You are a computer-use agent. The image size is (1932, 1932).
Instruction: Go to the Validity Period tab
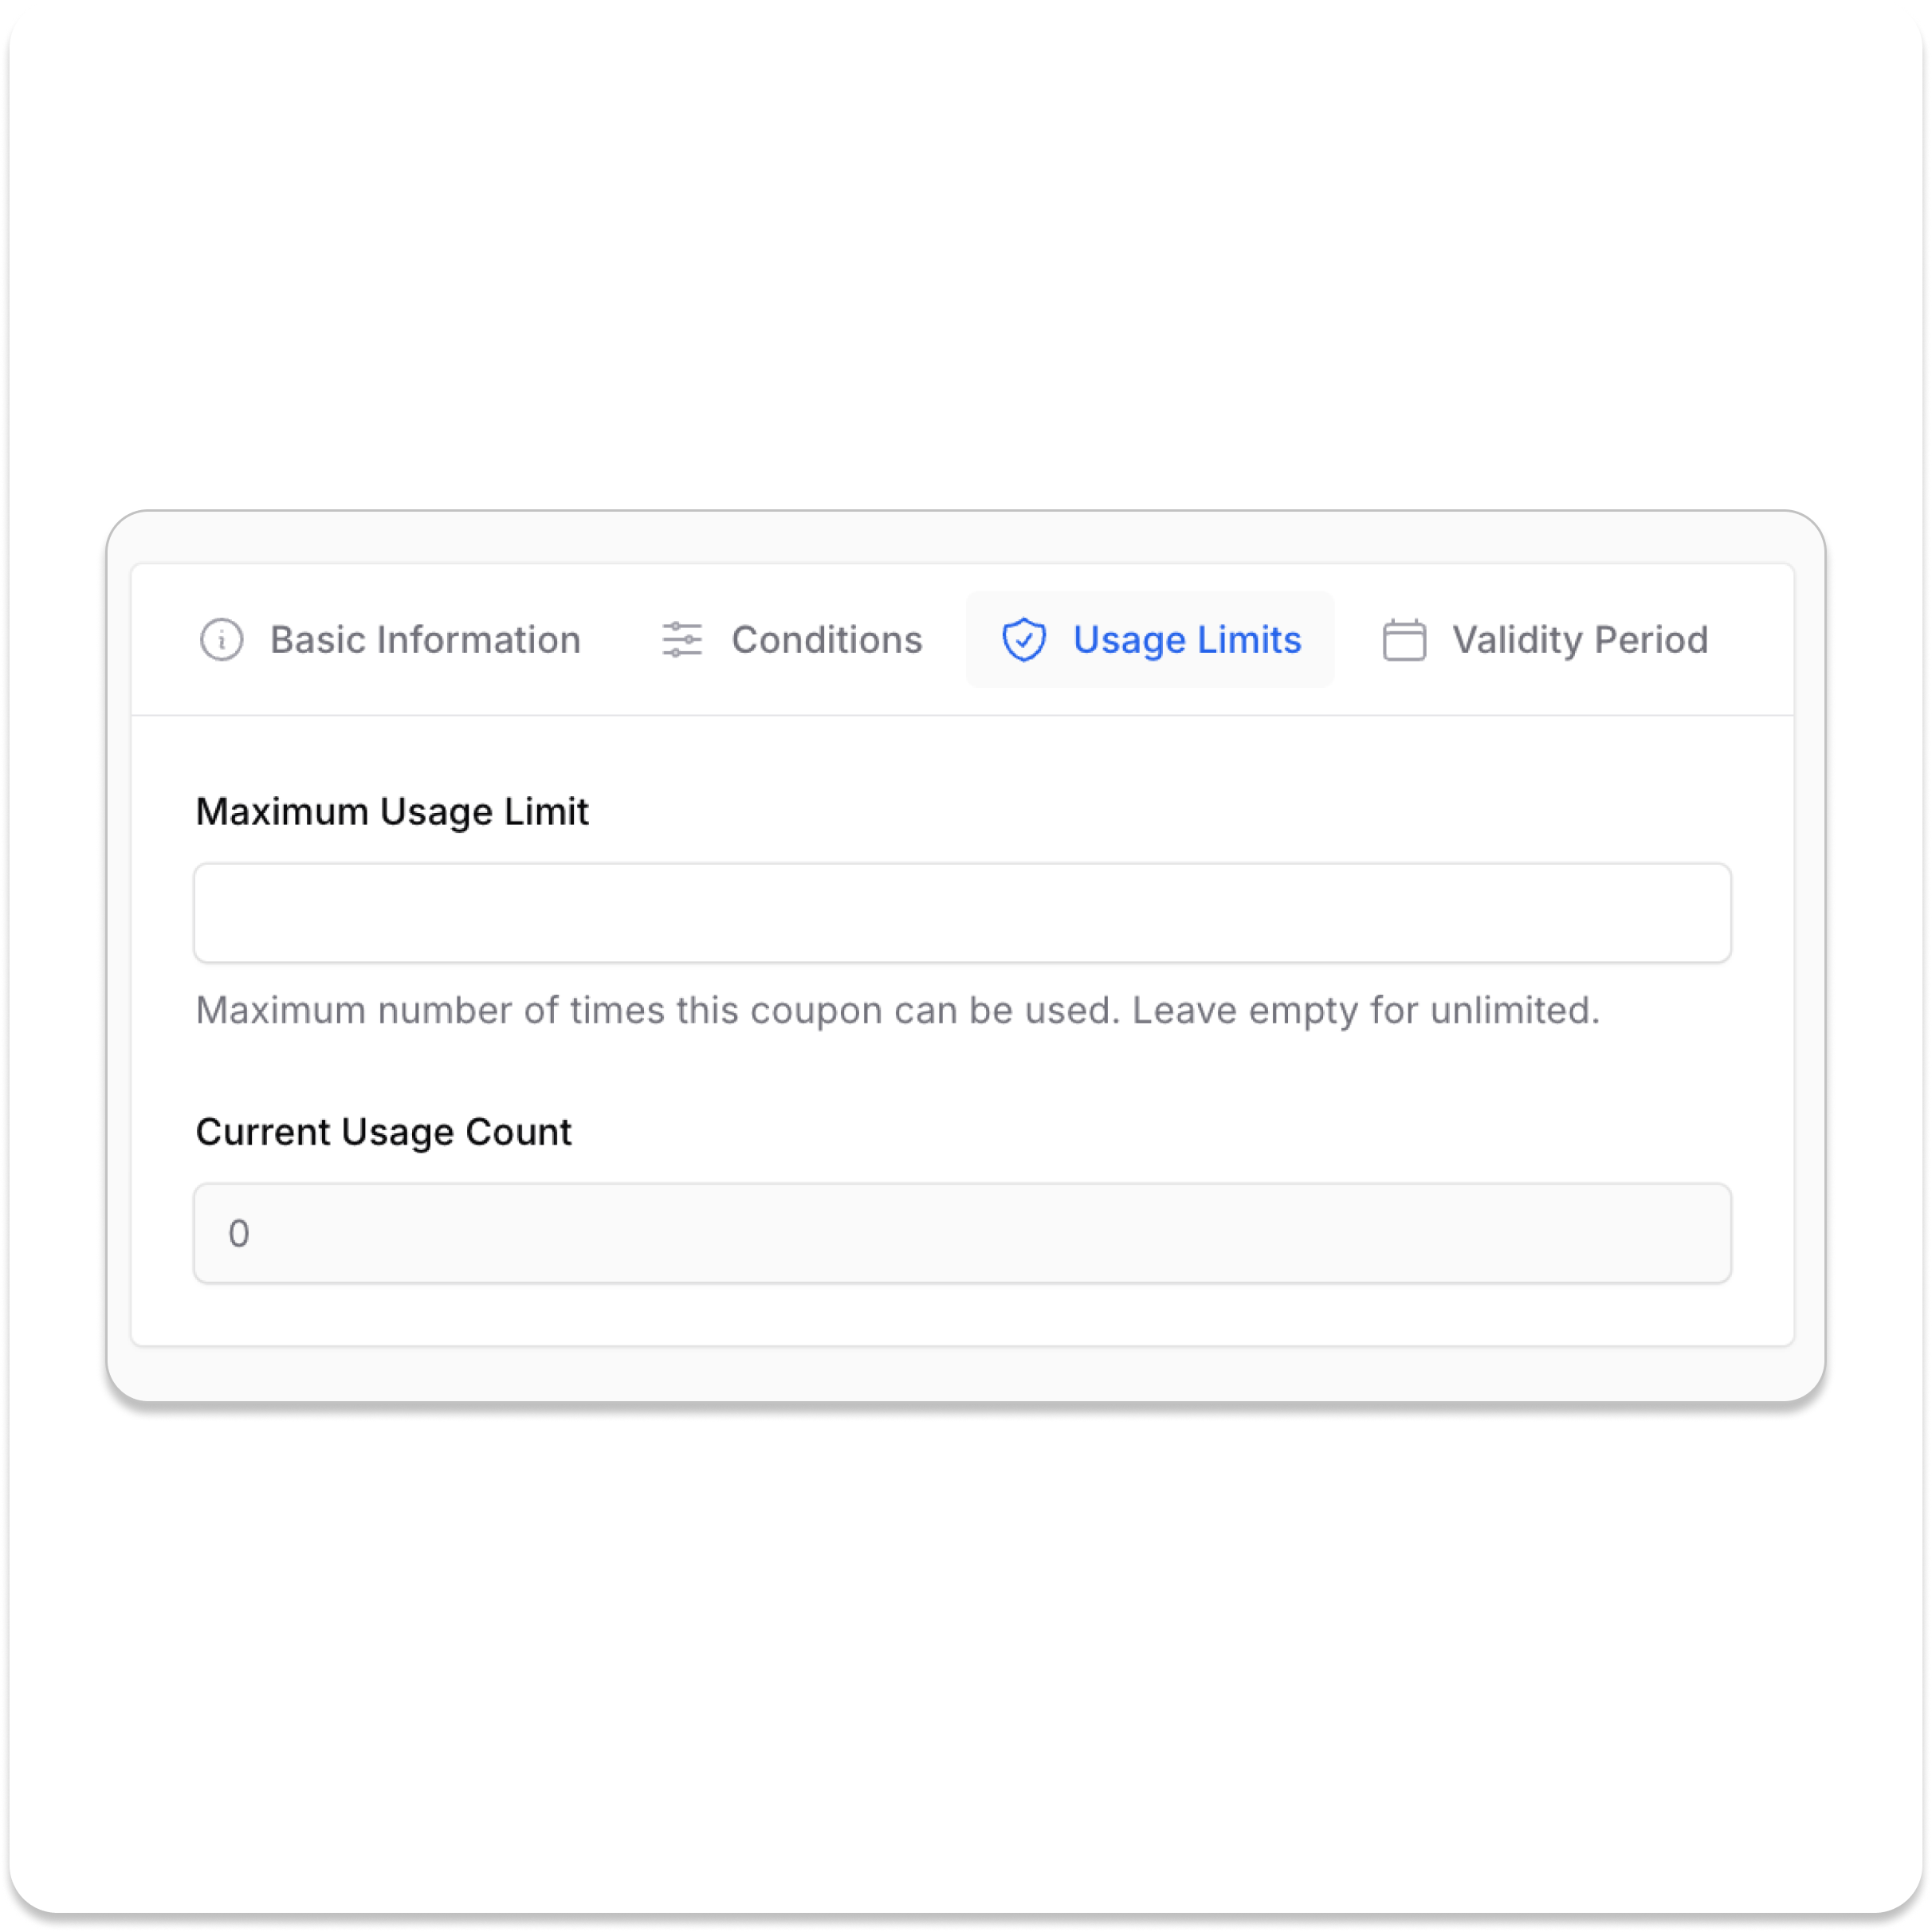tap(1579, 640)
